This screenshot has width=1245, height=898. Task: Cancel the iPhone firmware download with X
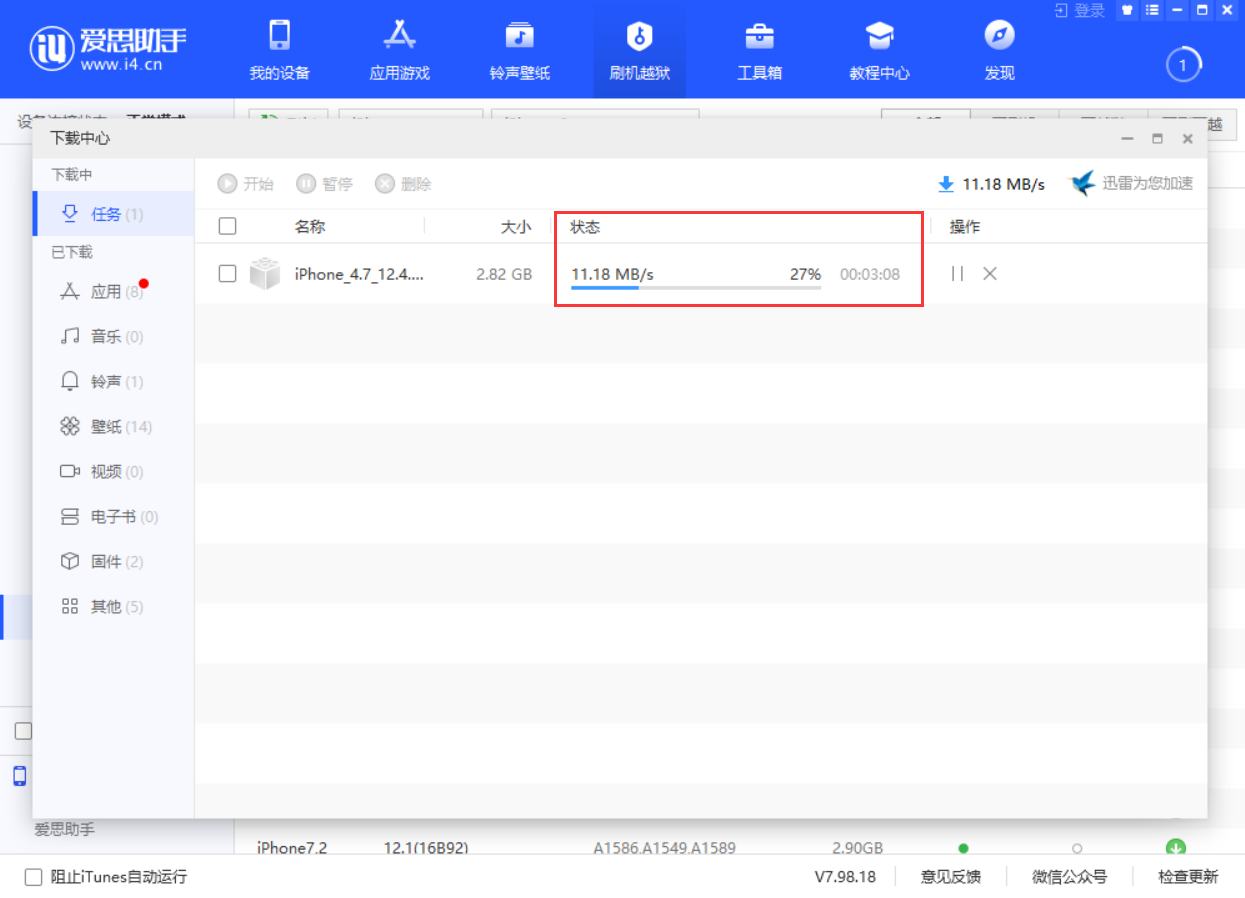[x=990, y=273]
